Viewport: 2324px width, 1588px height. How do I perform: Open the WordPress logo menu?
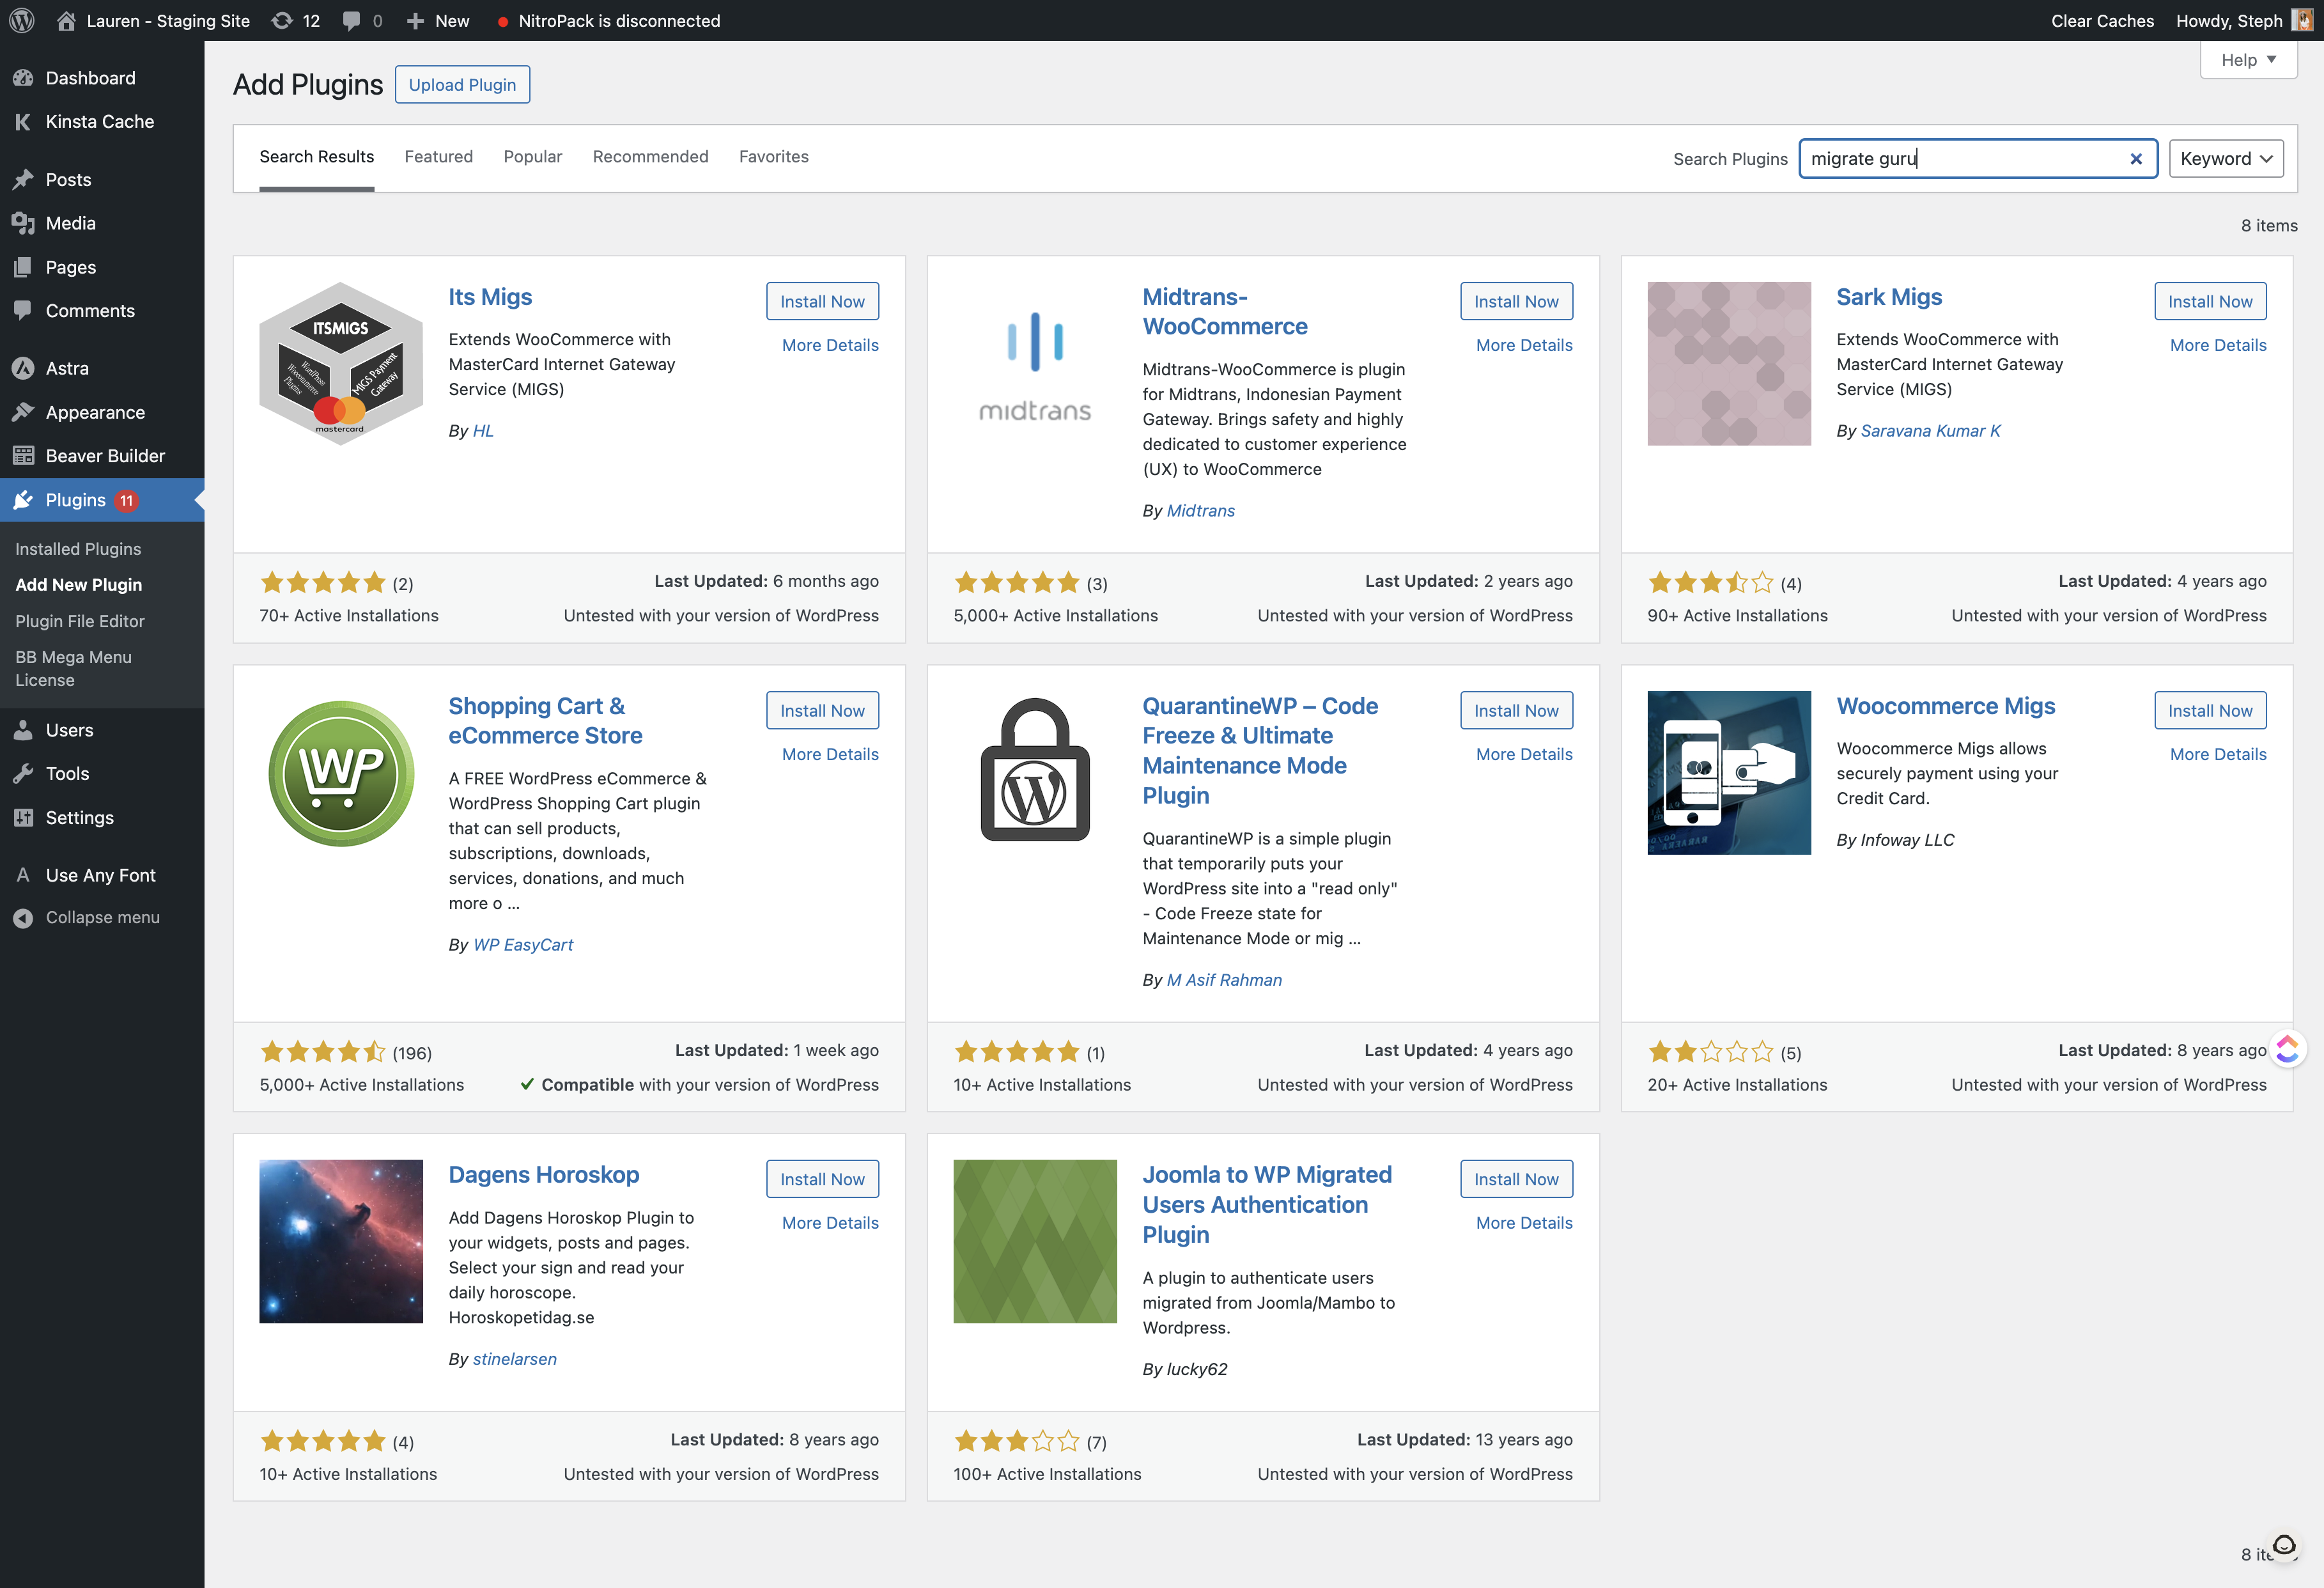coord(22,20)
